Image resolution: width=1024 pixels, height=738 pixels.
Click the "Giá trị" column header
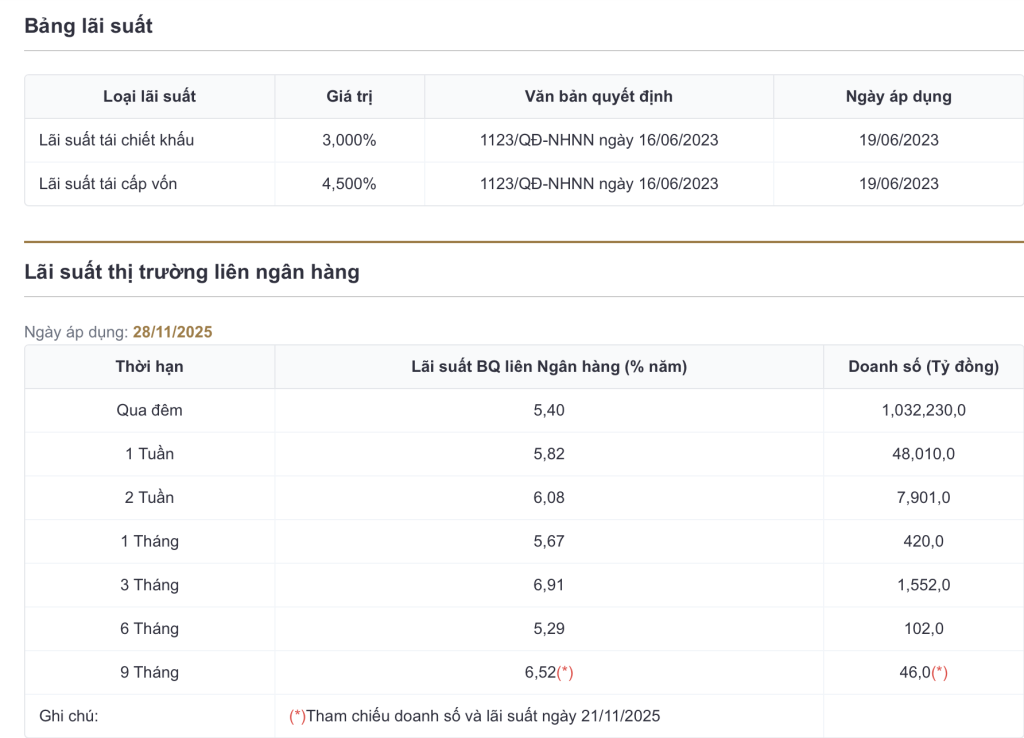pyautogui.click(x=349, y=97)
